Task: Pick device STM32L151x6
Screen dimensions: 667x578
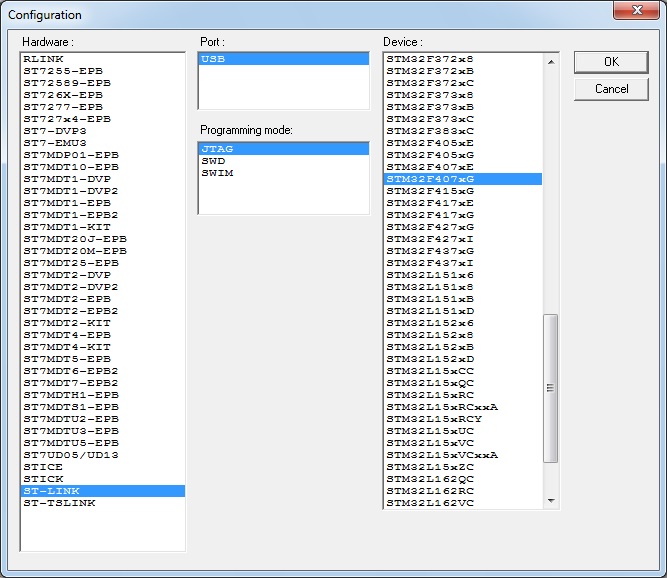Action: tap(463, 275)
